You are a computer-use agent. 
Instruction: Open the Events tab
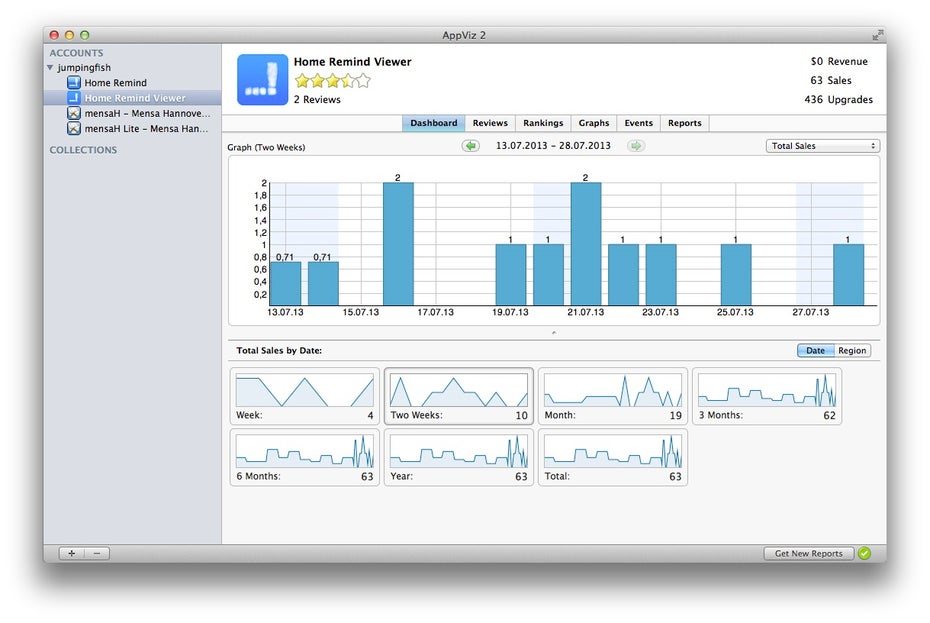pos(638,123)
